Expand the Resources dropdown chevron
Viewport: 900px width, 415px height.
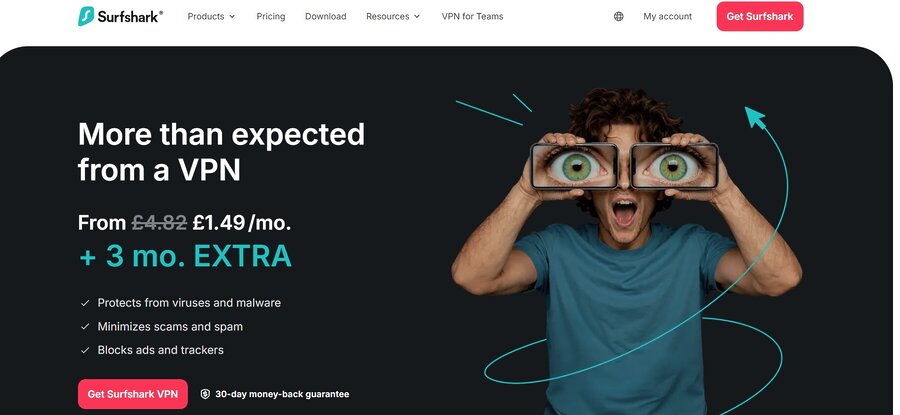[417, 17]
